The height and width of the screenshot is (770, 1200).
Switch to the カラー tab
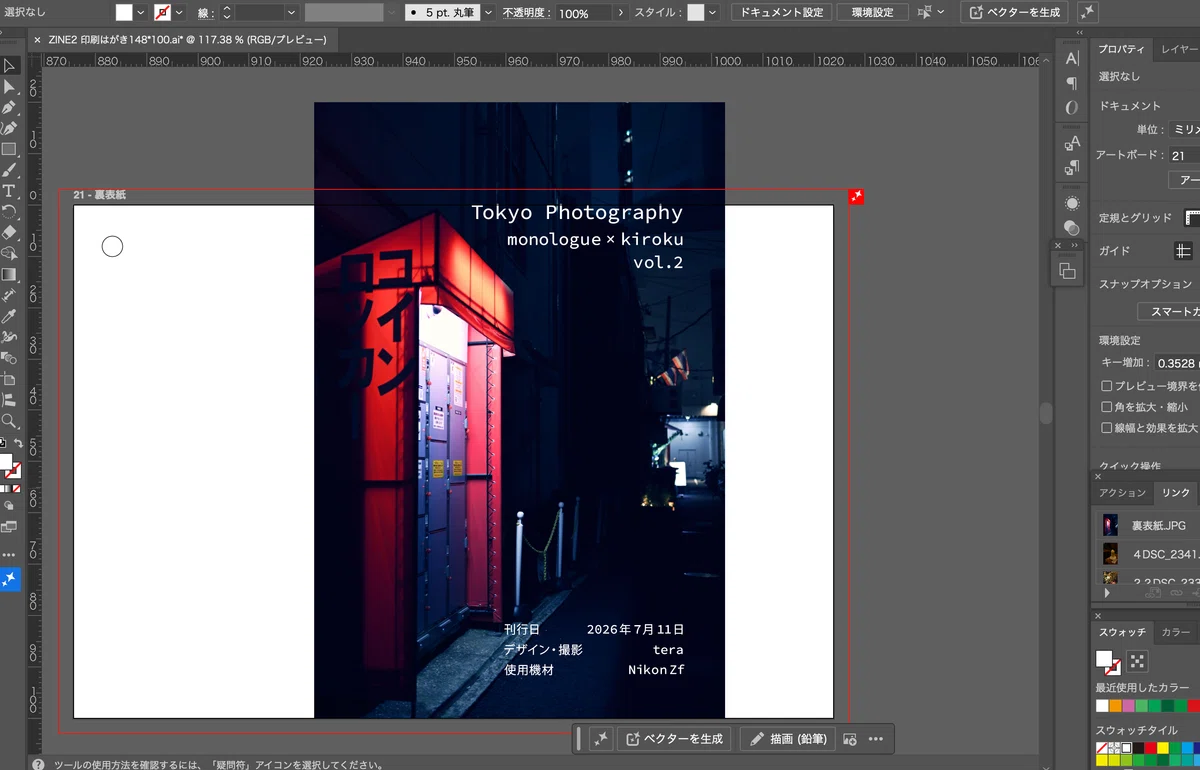(1175, 633)
